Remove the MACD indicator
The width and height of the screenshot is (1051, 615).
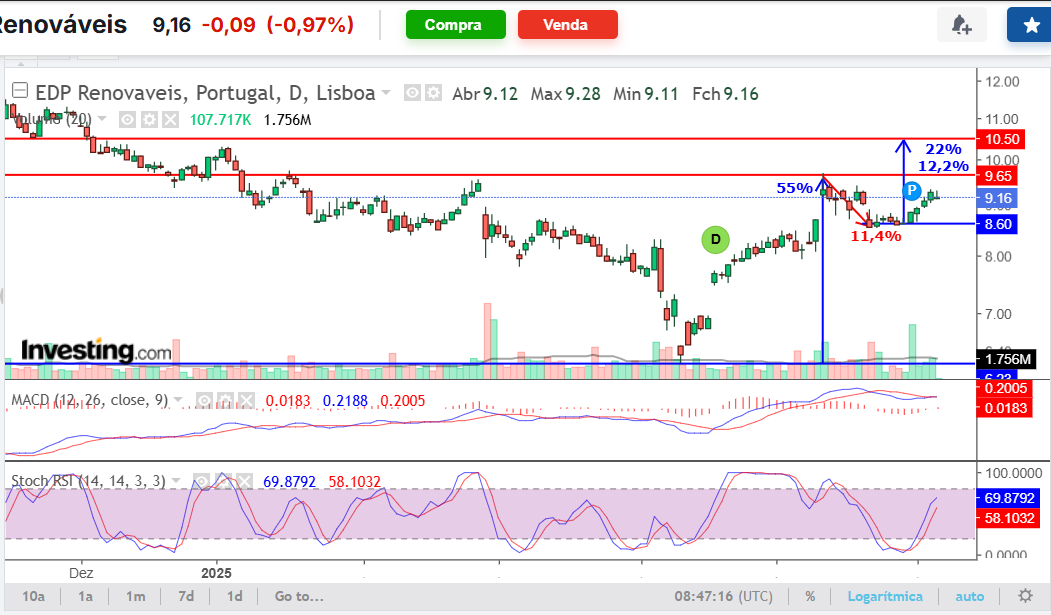pyautogui.click(x=247, y=401)
